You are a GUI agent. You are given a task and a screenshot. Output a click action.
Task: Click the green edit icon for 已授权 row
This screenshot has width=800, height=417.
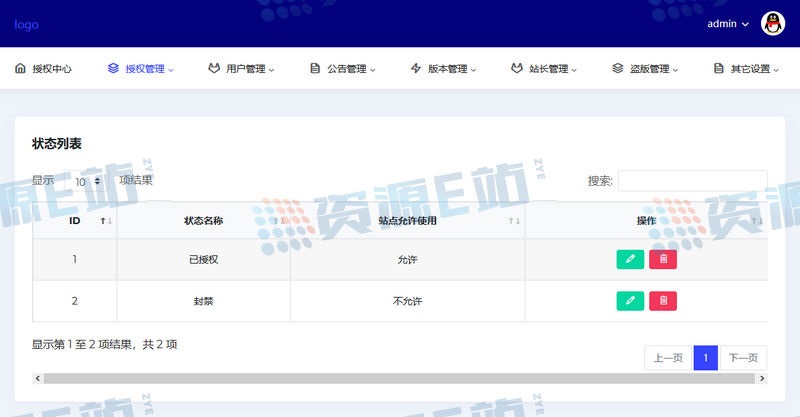tap(630, 259)
